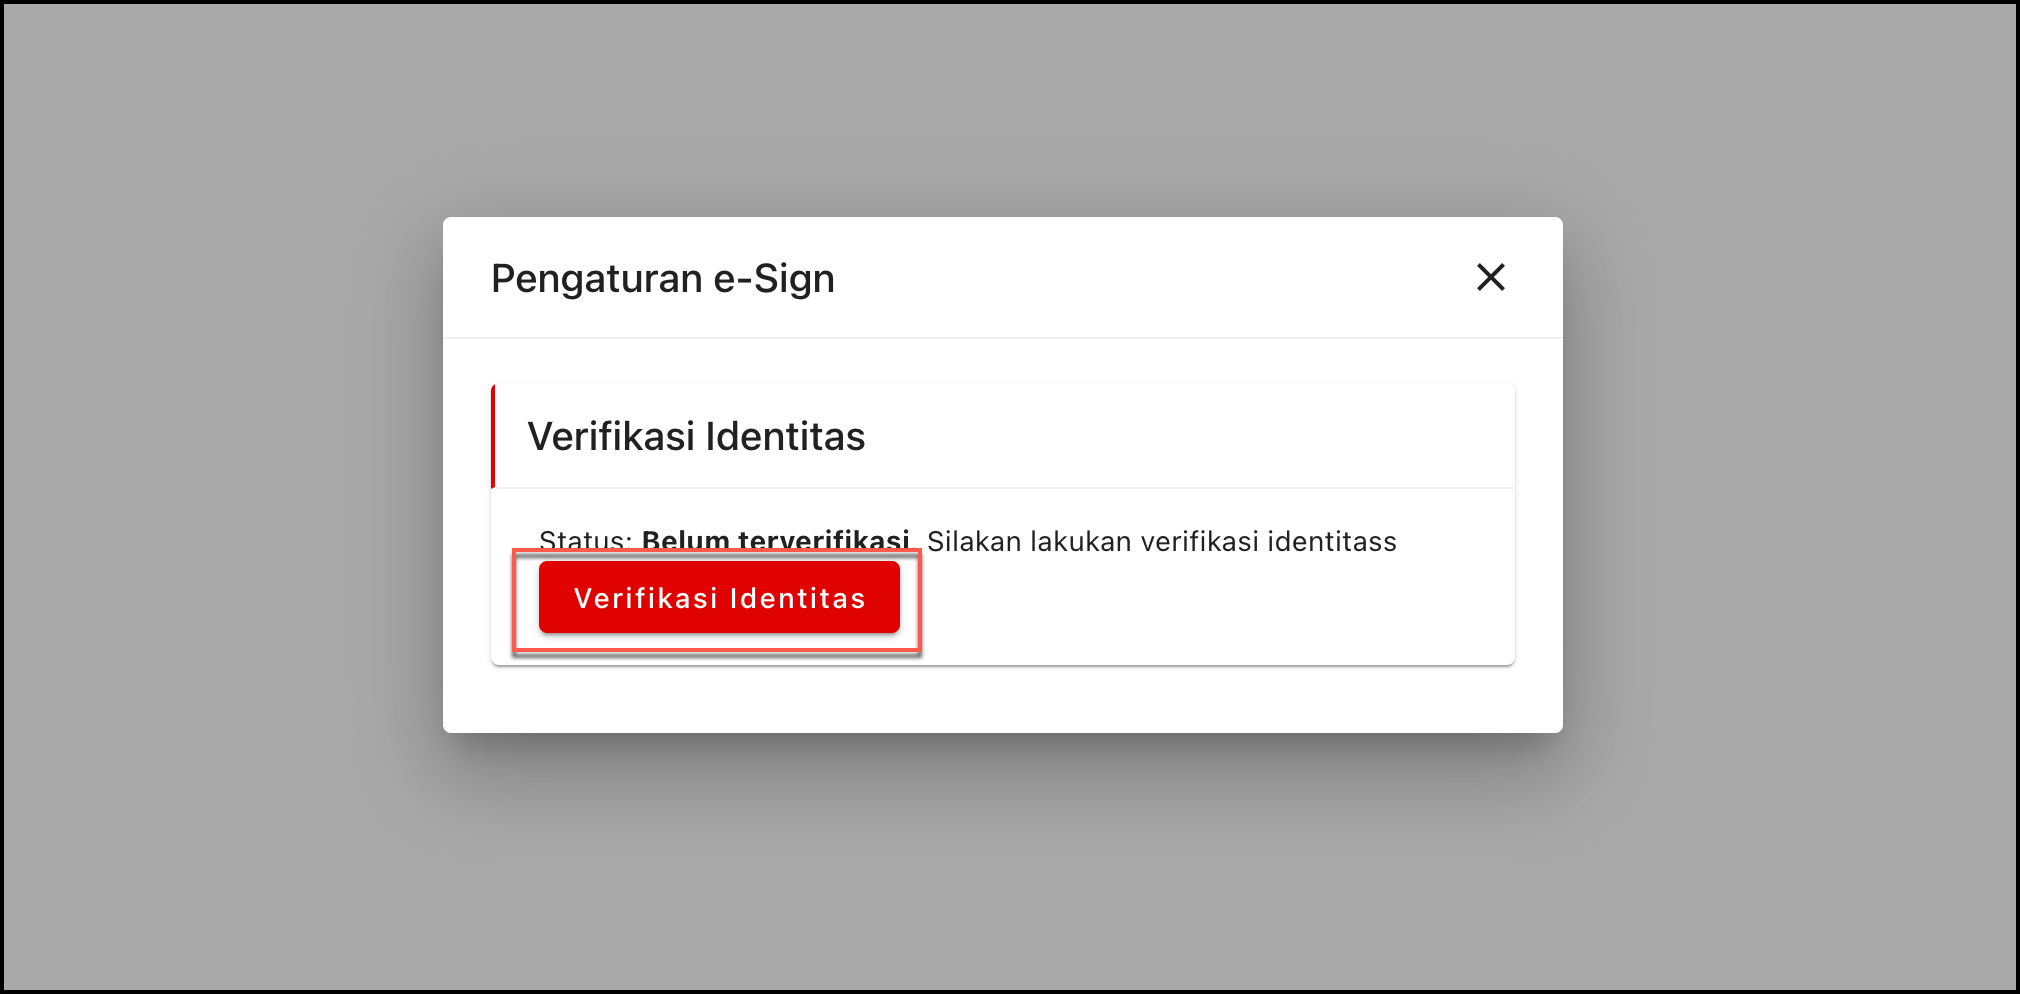Viewport: 2020px width, 994px height.
Task: Close the Pengaturan e-Sign dialog
Action: point(1490,277)
